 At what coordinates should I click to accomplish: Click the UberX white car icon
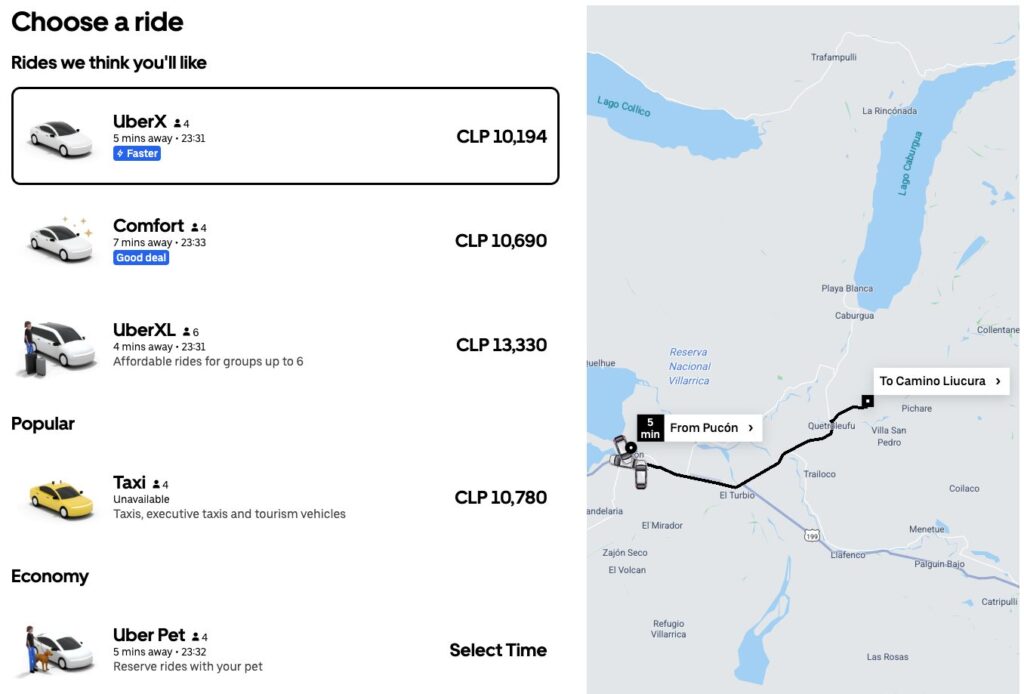tap(60, 138)
